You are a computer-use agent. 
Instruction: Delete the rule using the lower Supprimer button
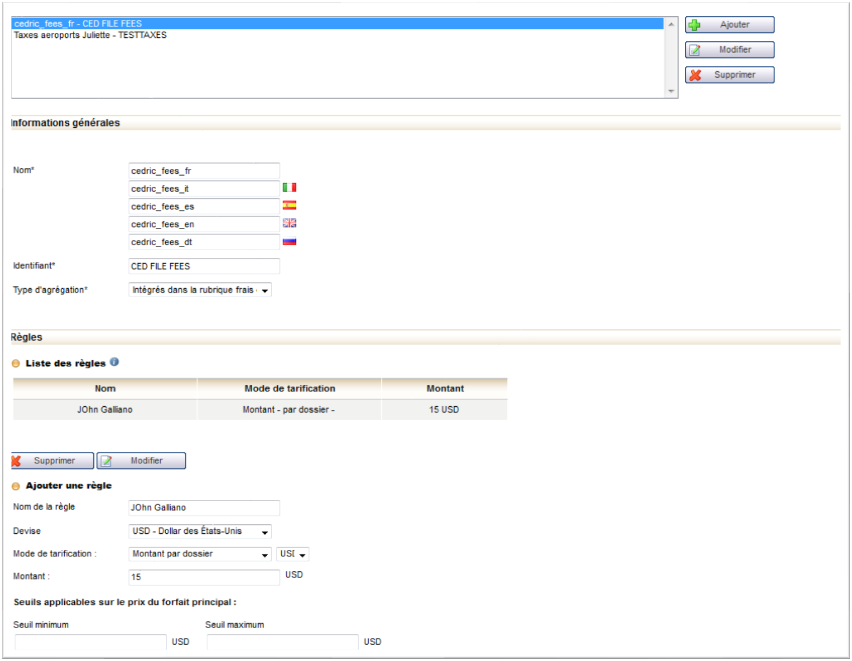(x=53, y=461)
